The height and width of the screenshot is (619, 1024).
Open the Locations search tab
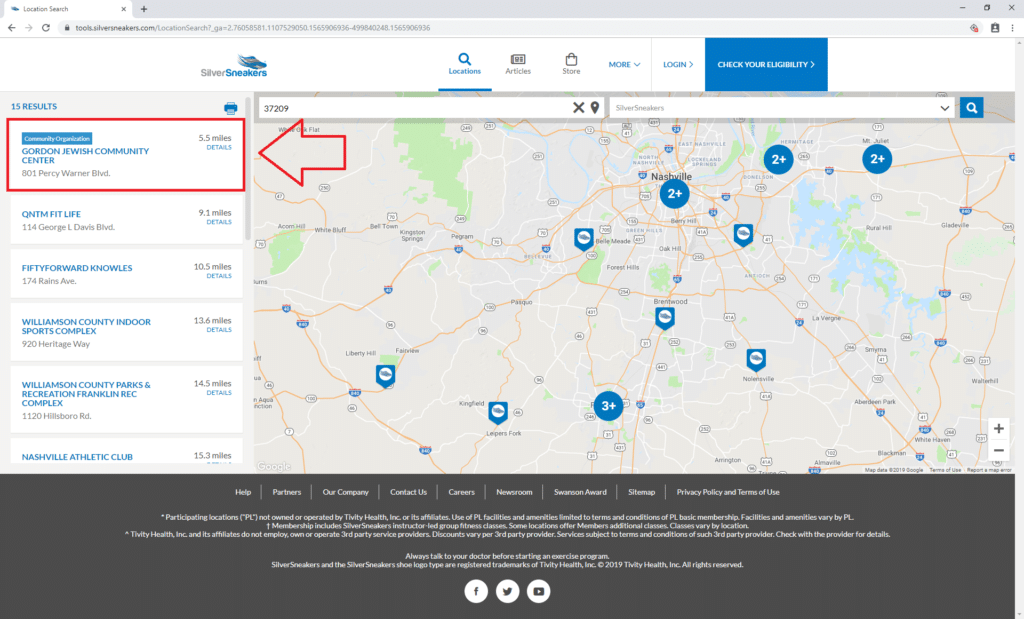point(464,64)
